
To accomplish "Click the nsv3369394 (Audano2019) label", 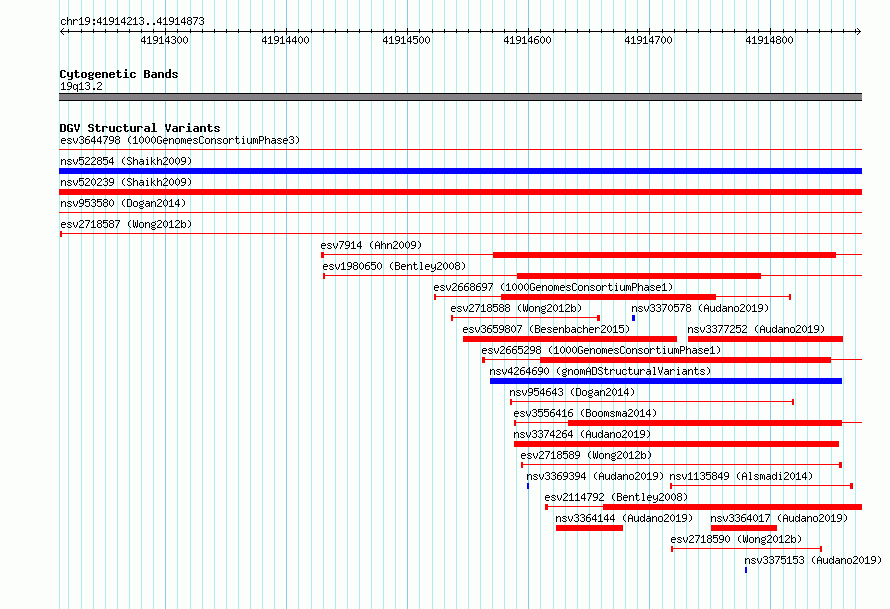I will click(595, 476).
